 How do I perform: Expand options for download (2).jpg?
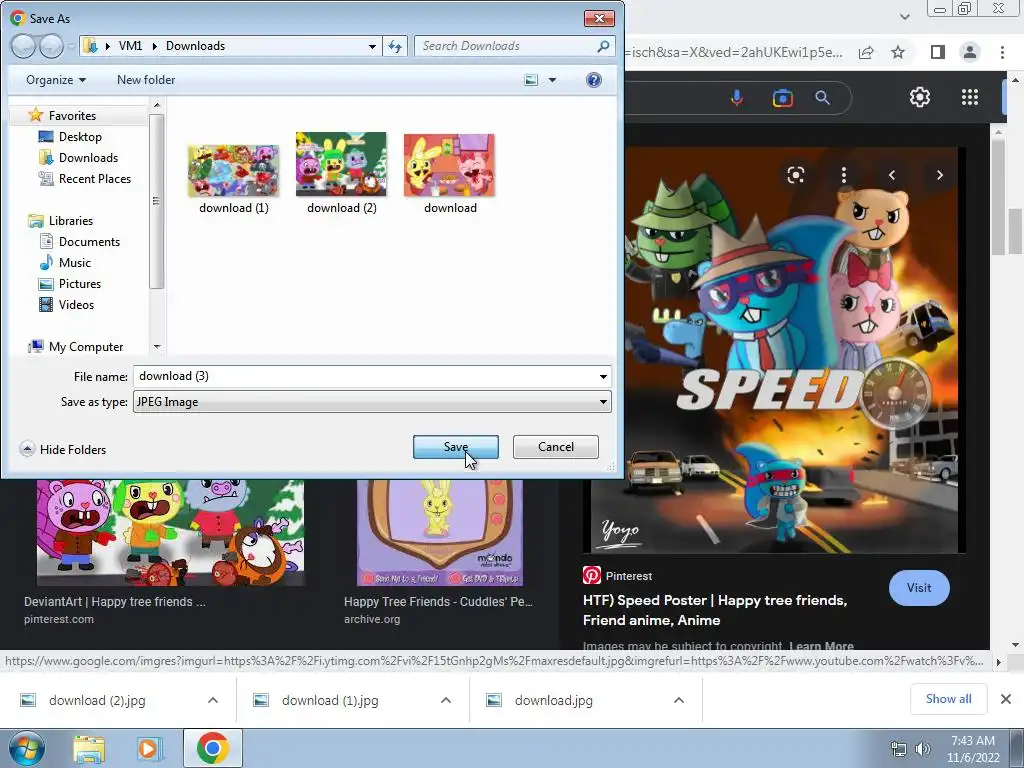tap(213, 700)
